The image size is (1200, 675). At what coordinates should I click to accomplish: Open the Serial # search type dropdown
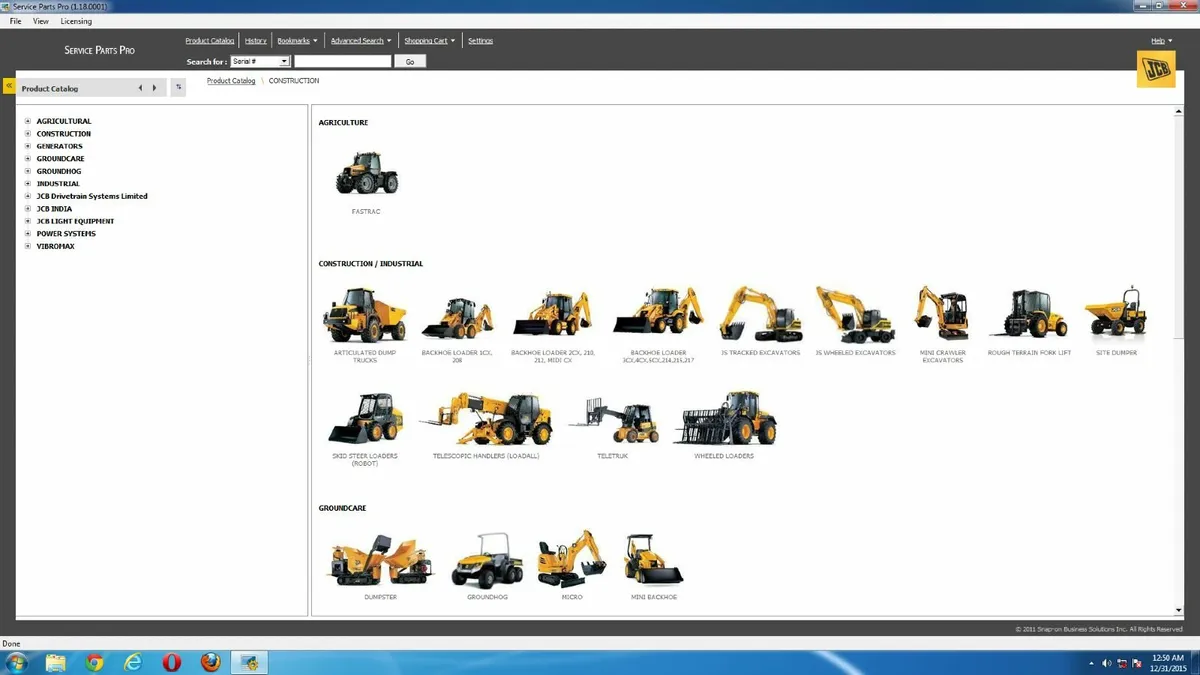point(260,61)
